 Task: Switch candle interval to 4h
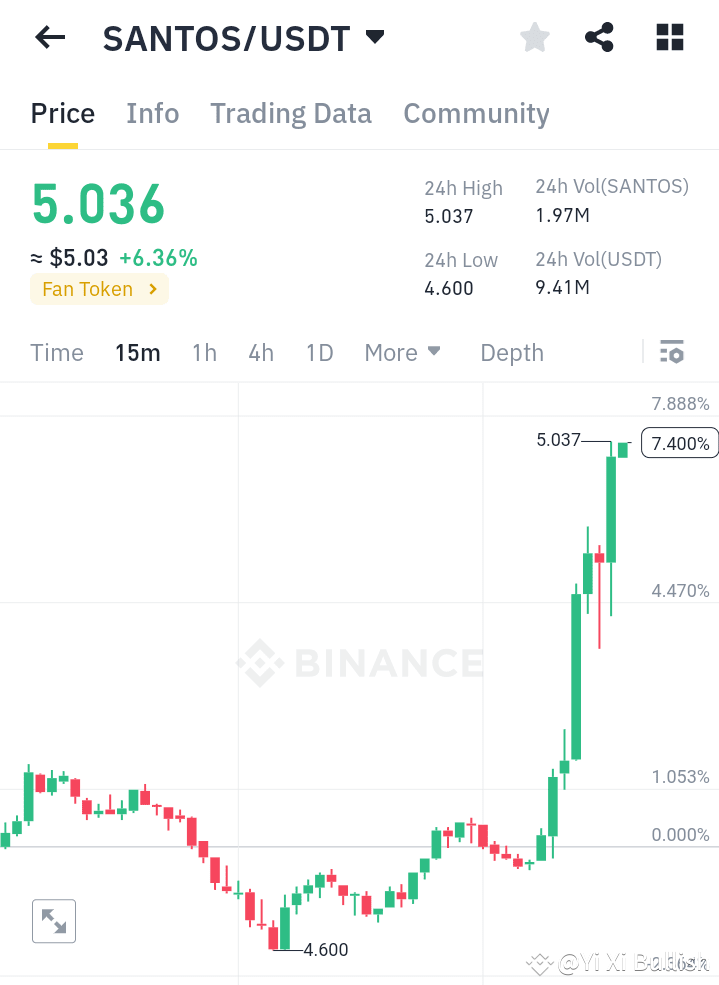pos(260,352)
